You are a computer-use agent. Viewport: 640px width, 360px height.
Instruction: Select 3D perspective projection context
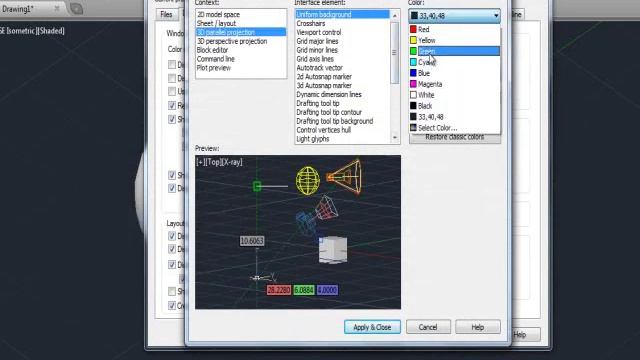click(x=241, y=41)
